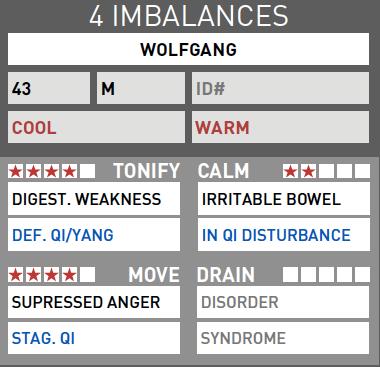Toggle the last empty box in DRAIN rating

click(x=362, y=275)
